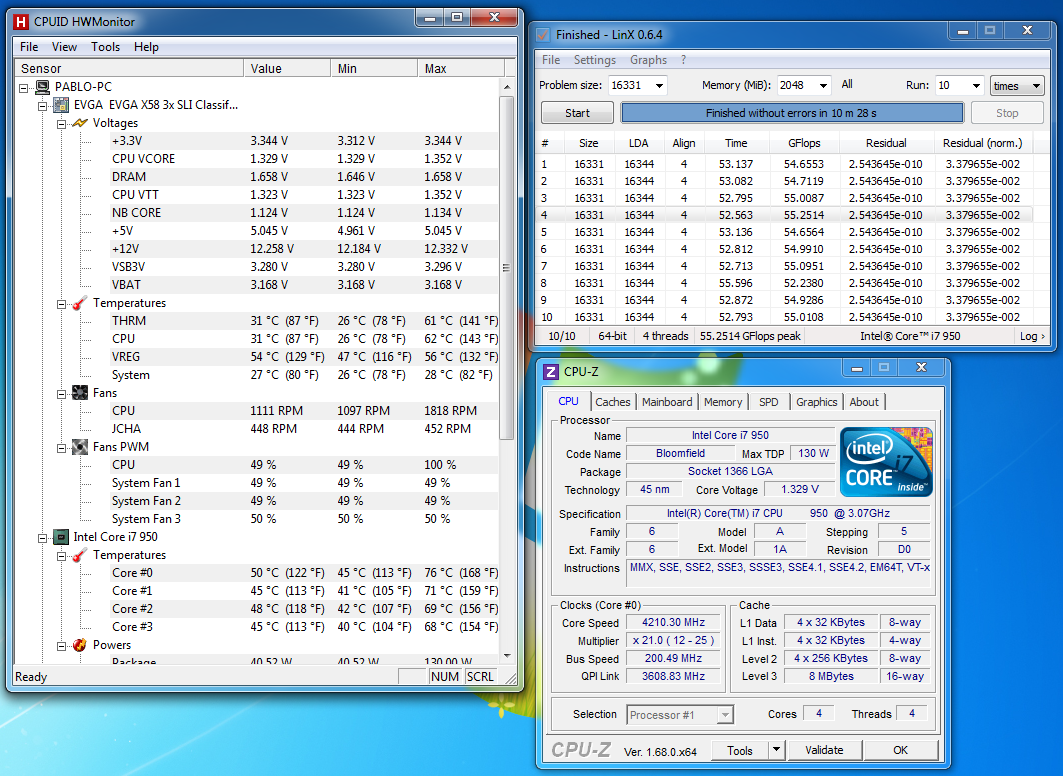
Task: Click All memory link in LinX
Action: coord(847,84)
